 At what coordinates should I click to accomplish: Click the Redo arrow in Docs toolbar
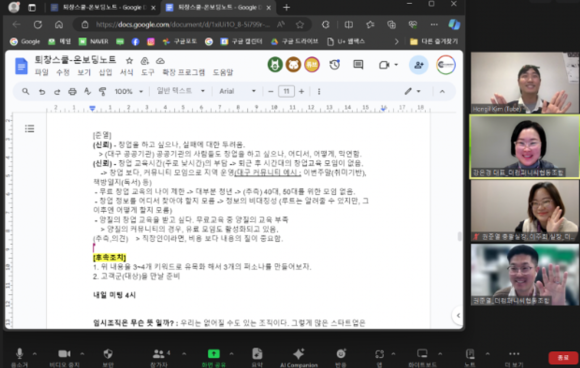click(57, 91)
